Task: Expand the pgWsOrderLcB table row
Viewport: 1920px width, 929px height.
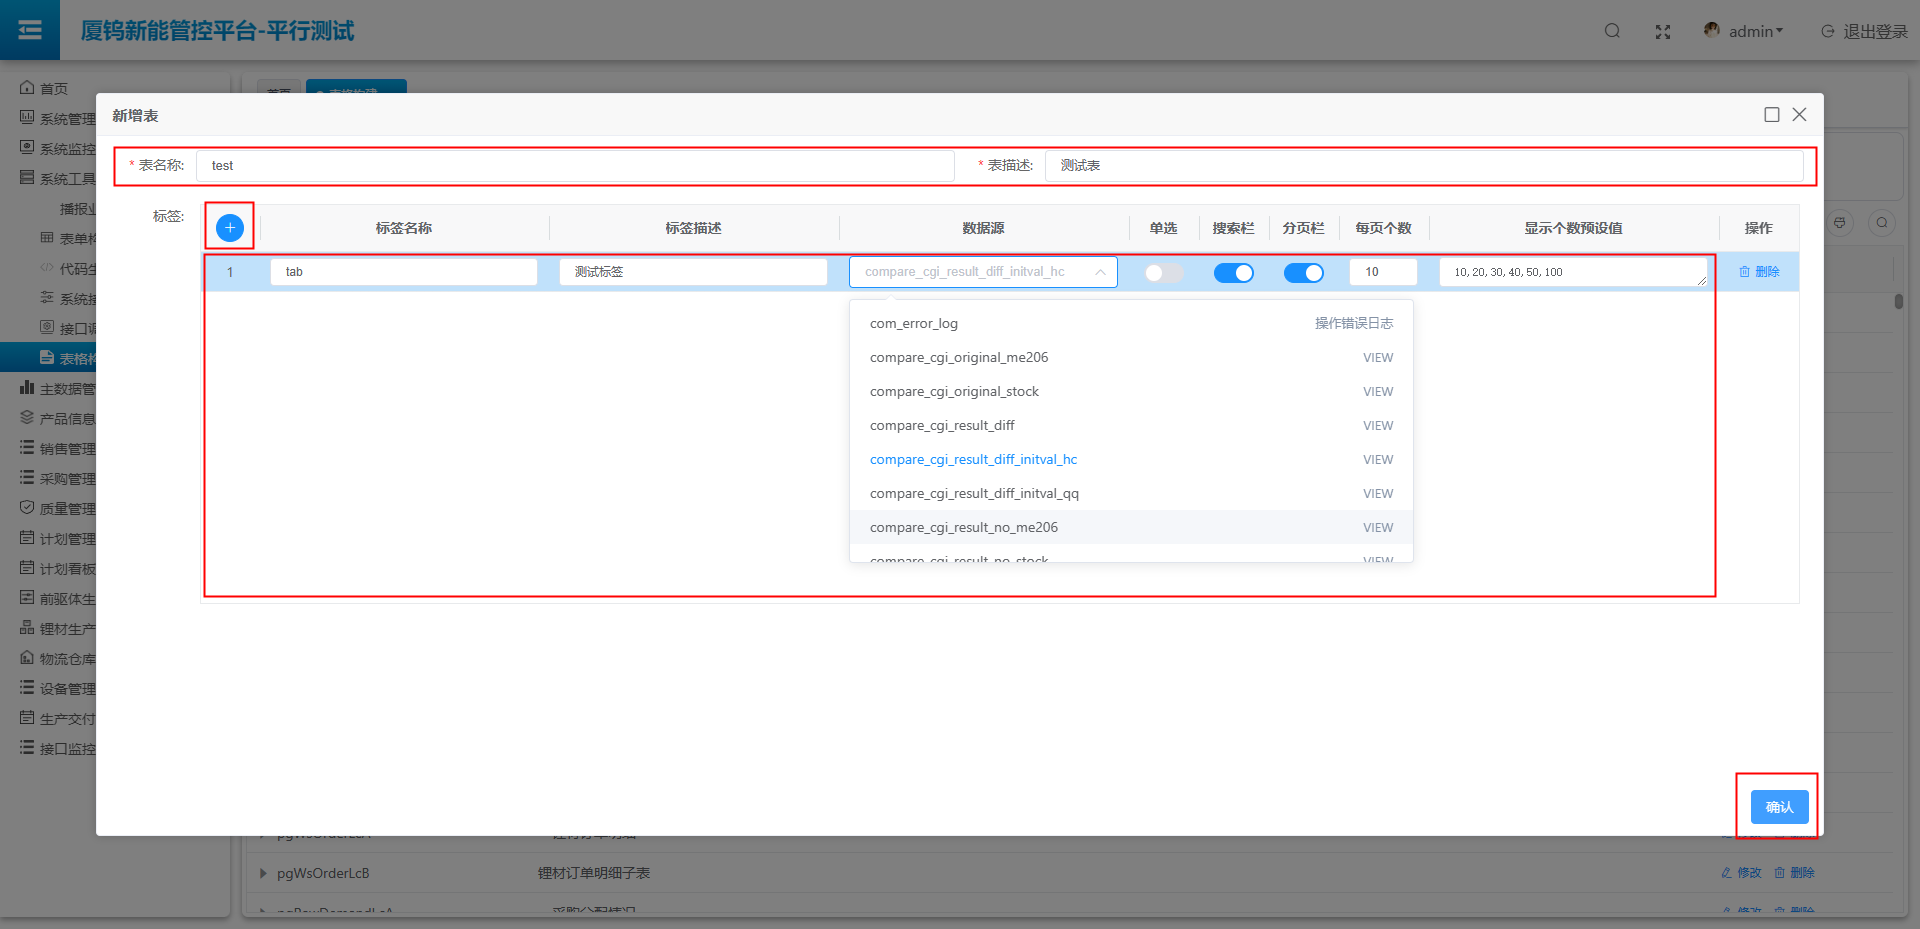Action: point(263,873)
